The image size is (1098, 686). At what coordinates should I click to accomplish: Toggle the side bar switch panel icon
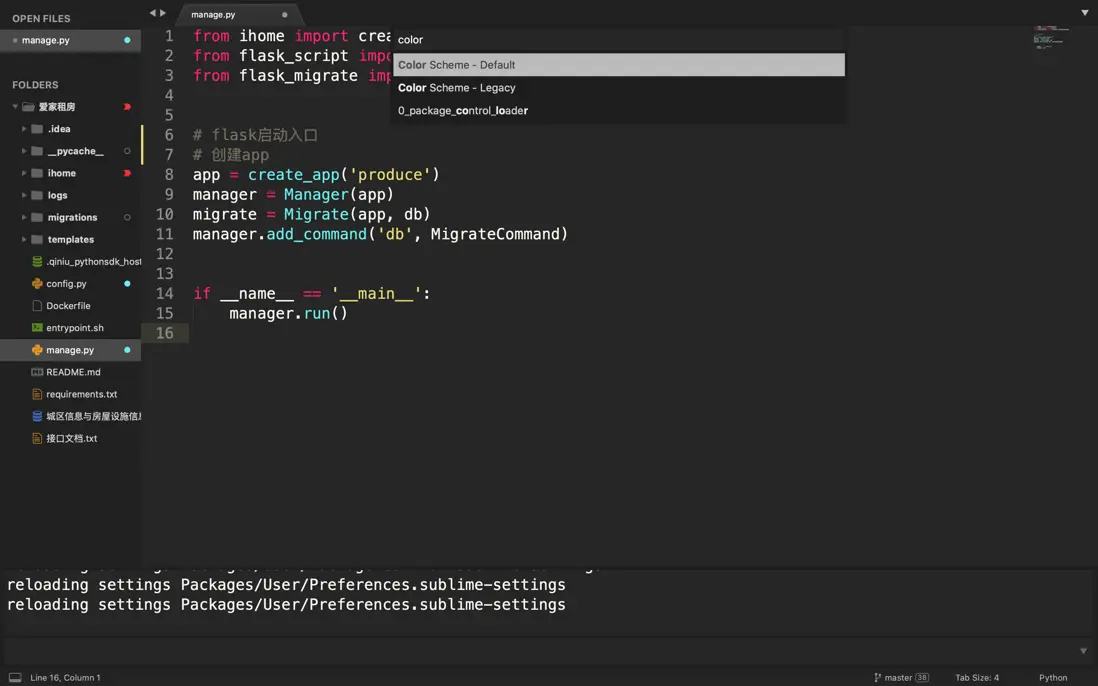click(x=15, y=678)
